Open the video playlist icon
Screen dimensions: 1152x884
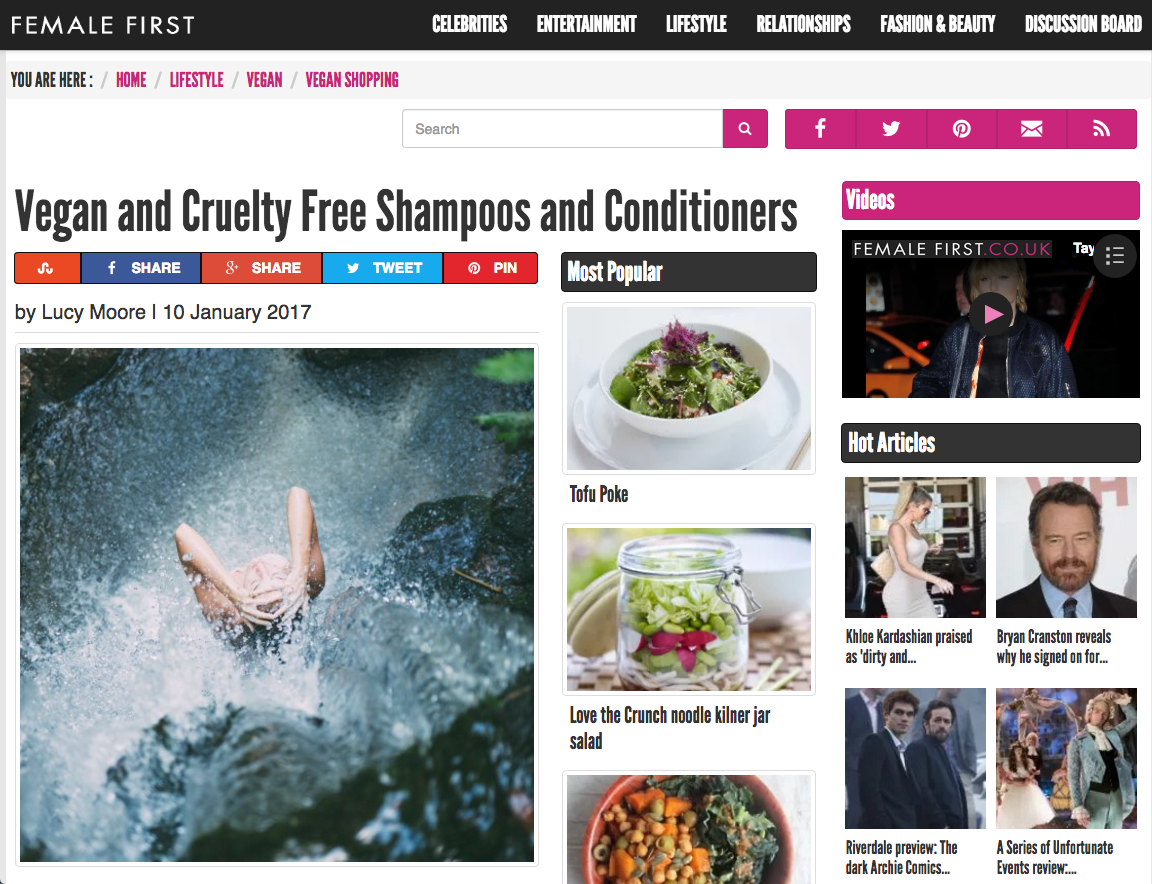(x=1115, y=256)
